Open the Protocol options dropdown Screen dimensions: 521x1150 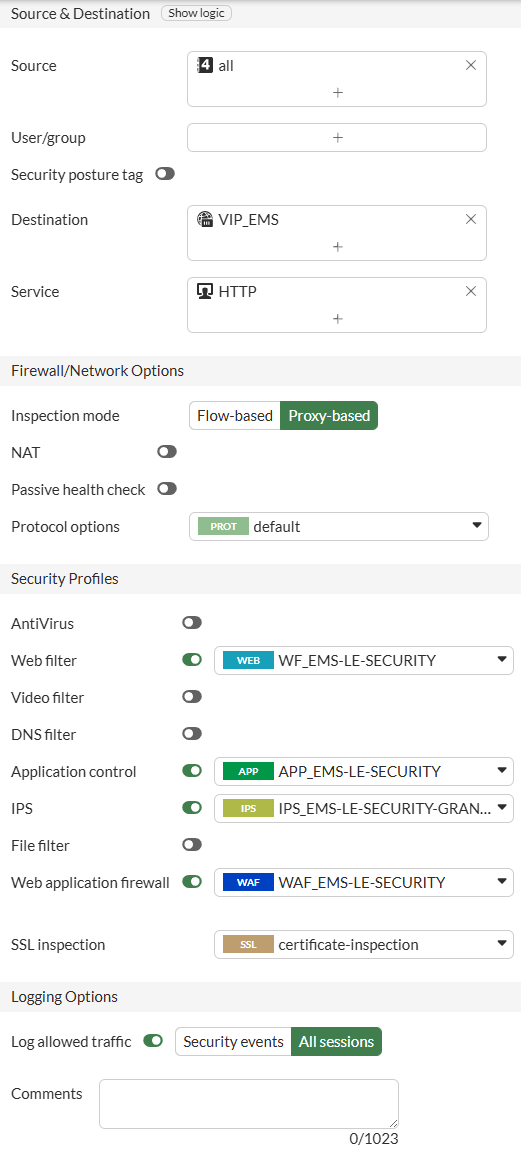[x=339, y=527]
